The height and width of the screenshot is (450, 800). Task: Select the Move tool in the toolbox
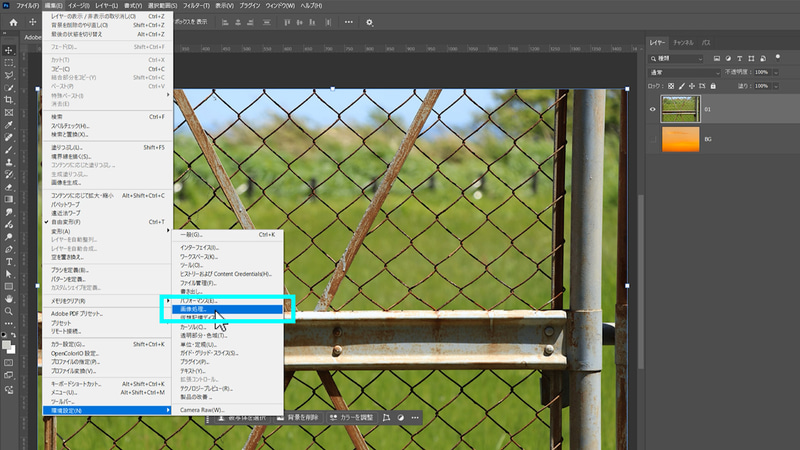click(x=9, y=50)
